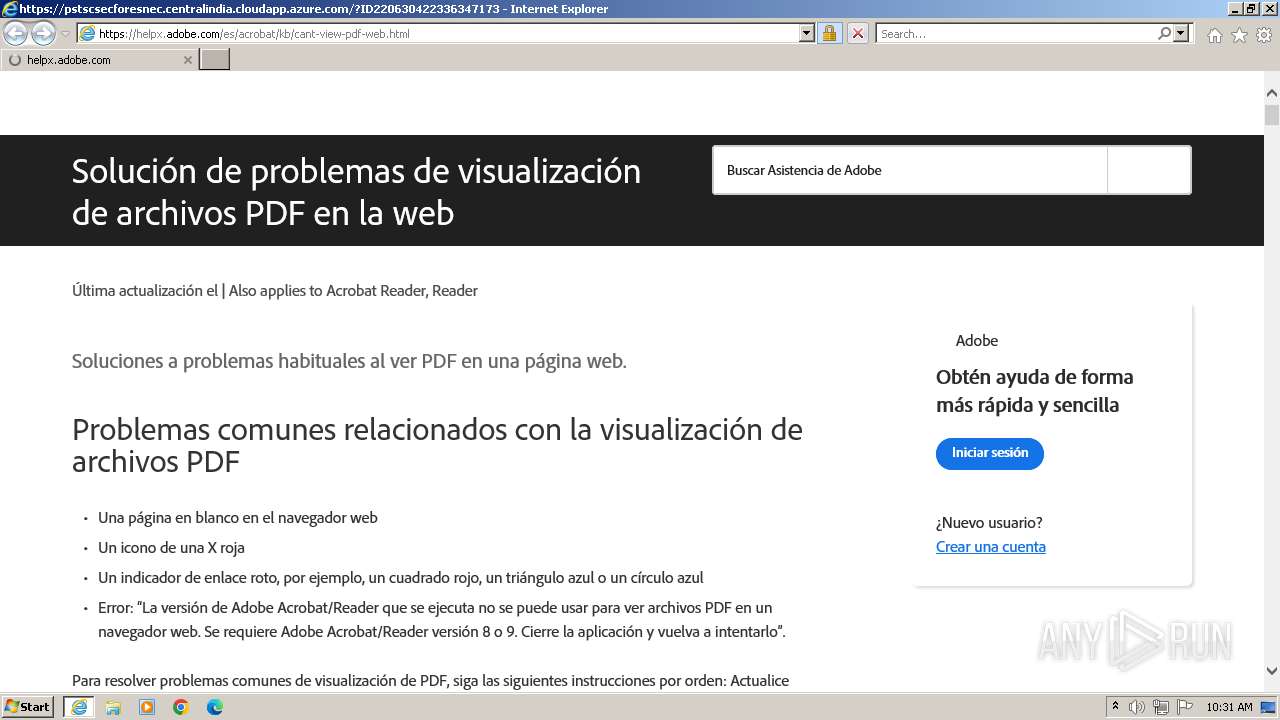The height and width of the screenshot is (720, 1280).
Task: Click the search submit button beside Adobe search
Action: coord(1149,170)
